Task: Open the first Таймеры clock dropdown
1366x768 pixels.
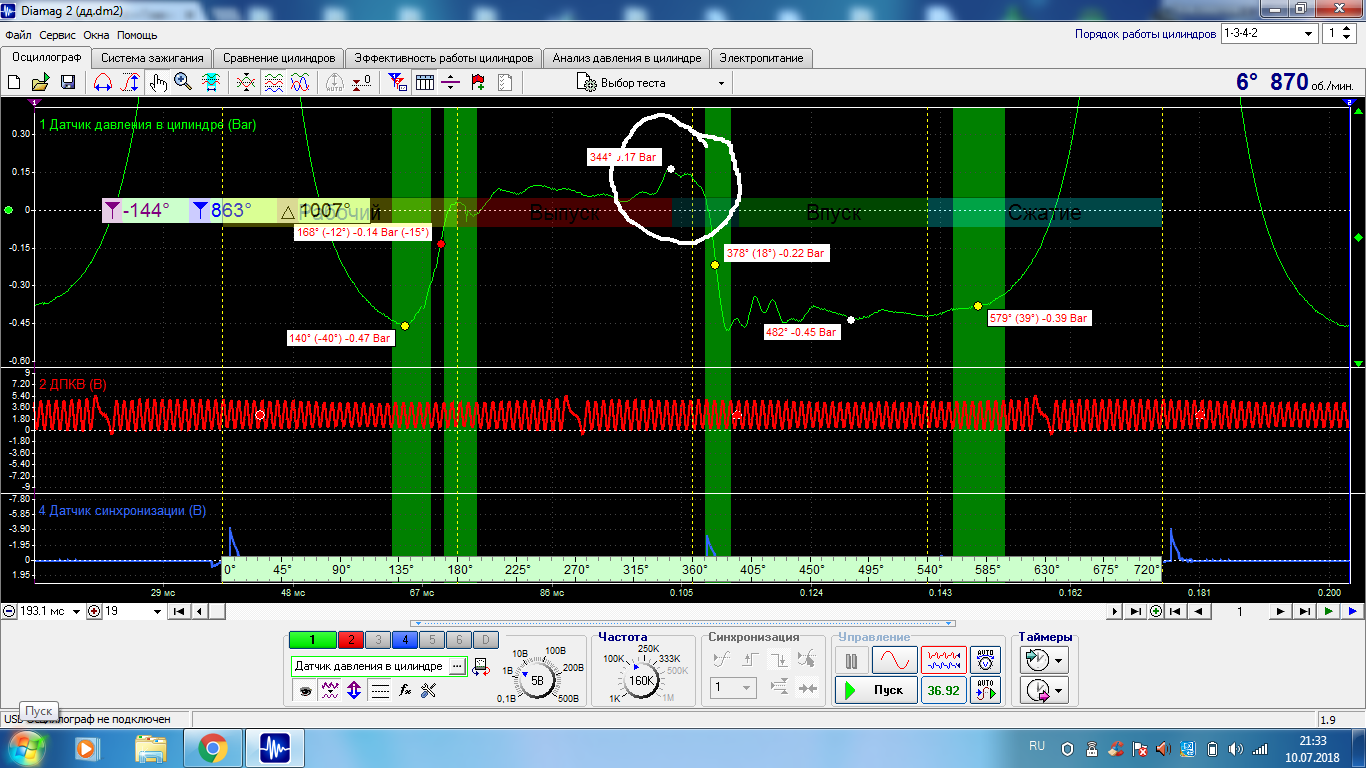Action: coord(1043,660)
